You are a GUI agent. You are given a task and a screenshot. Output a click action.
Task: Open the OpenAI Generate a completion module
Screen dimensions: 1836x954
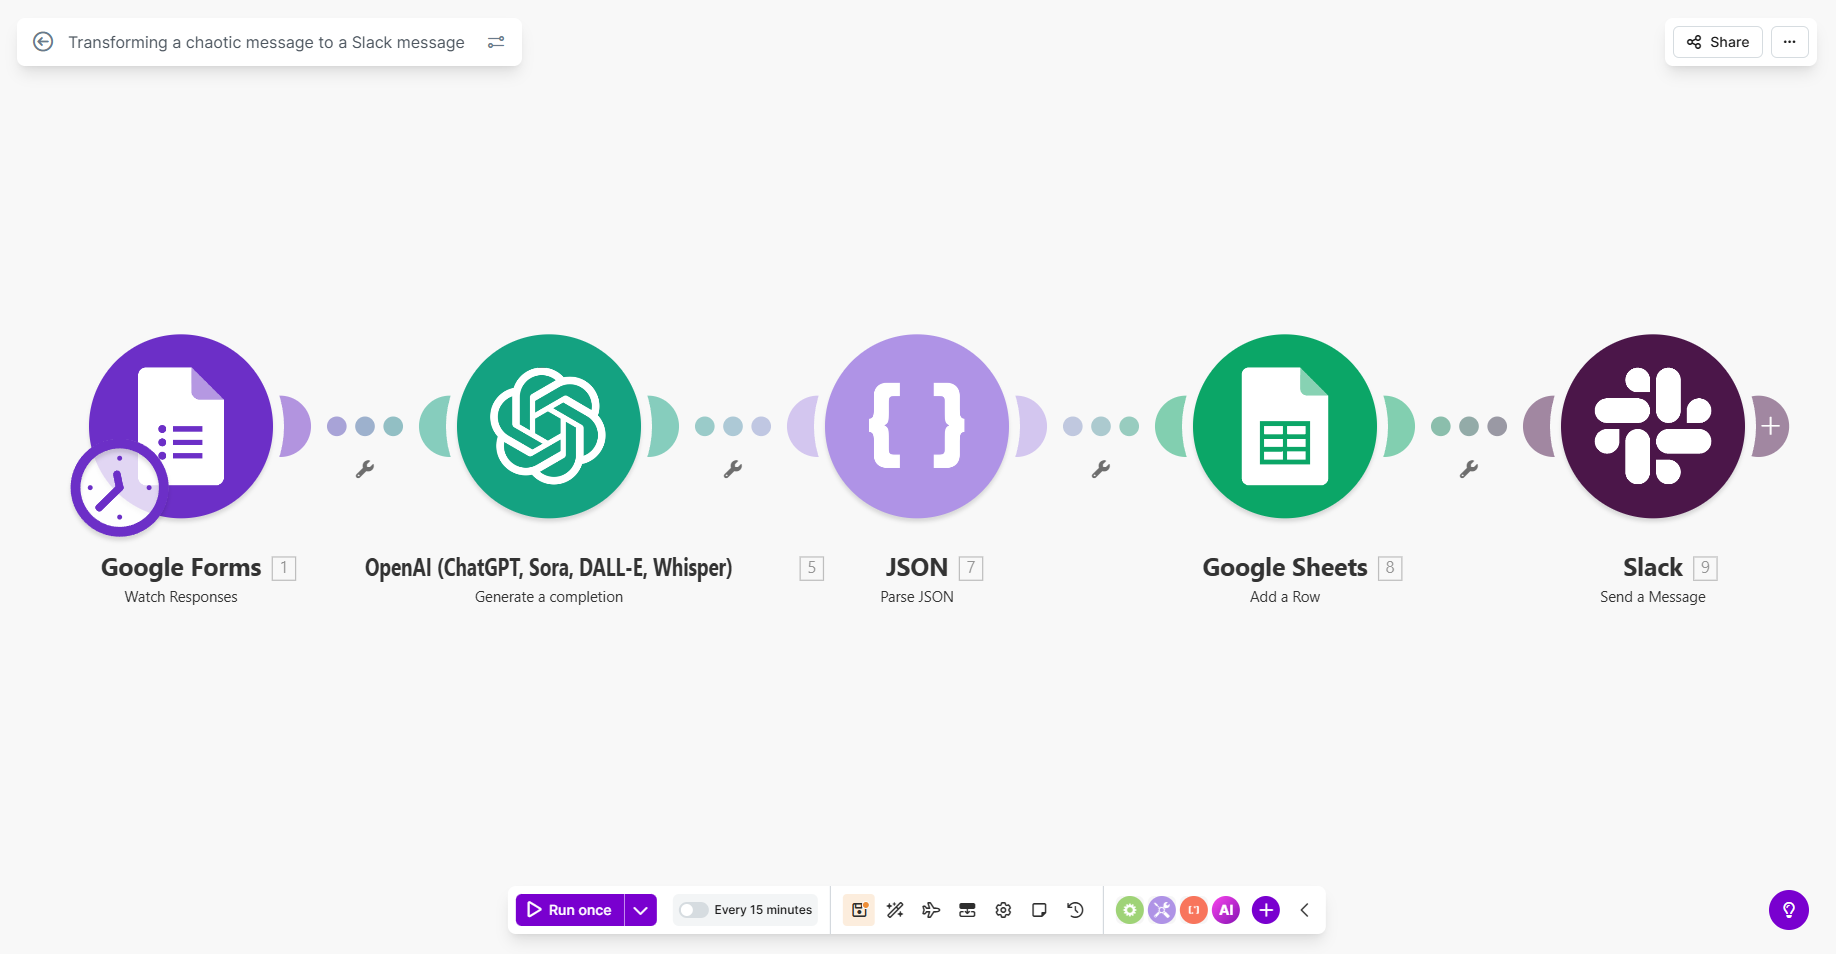click(548, 426)
